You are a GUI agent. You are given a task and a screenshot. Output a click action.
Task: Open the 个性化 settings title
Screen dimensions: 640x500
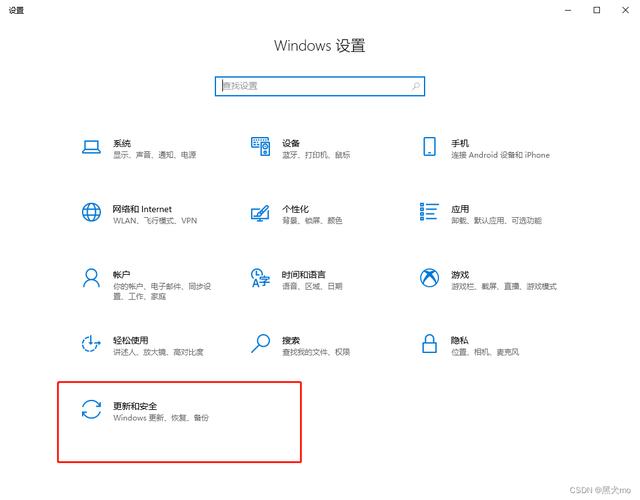pos(295,209)
